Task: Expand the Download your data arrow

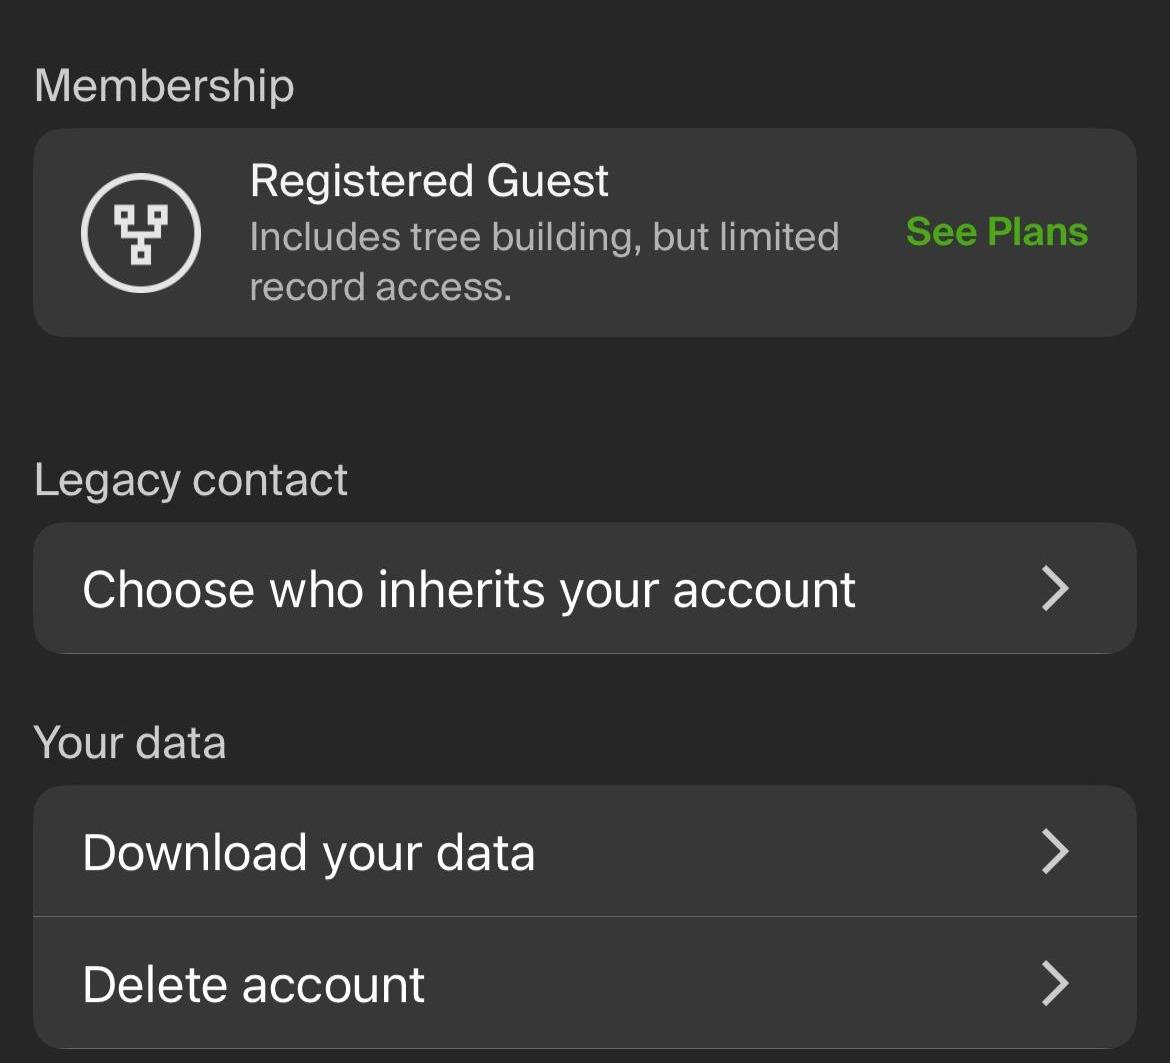Action: [x=1055, y=851]
